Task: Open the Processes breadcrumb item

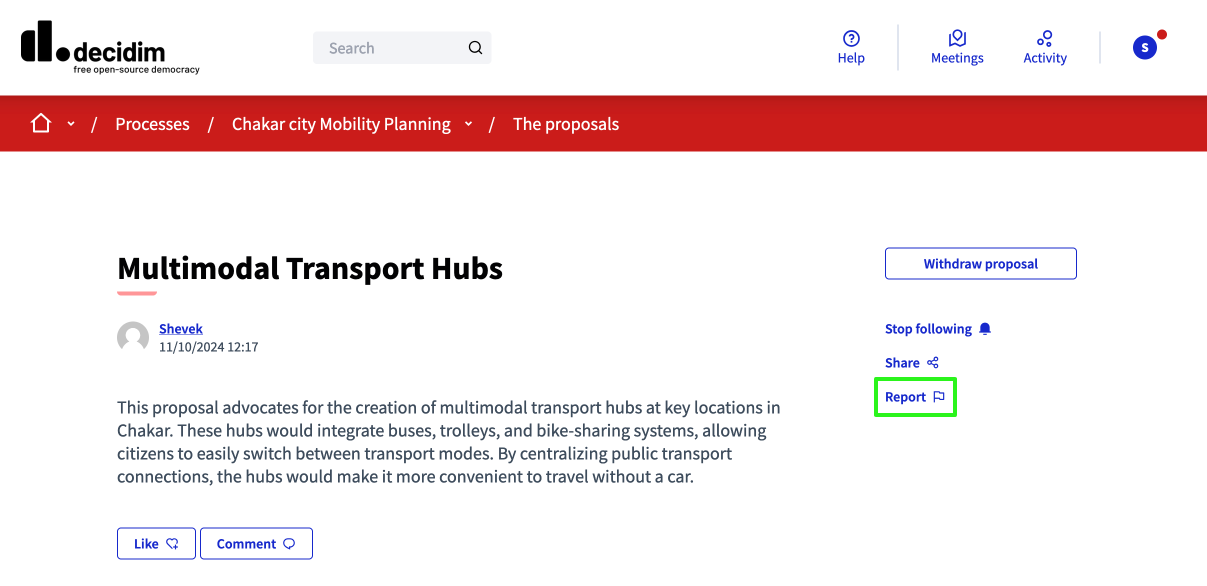Action: pyautogui.click(x=152, y=124)
